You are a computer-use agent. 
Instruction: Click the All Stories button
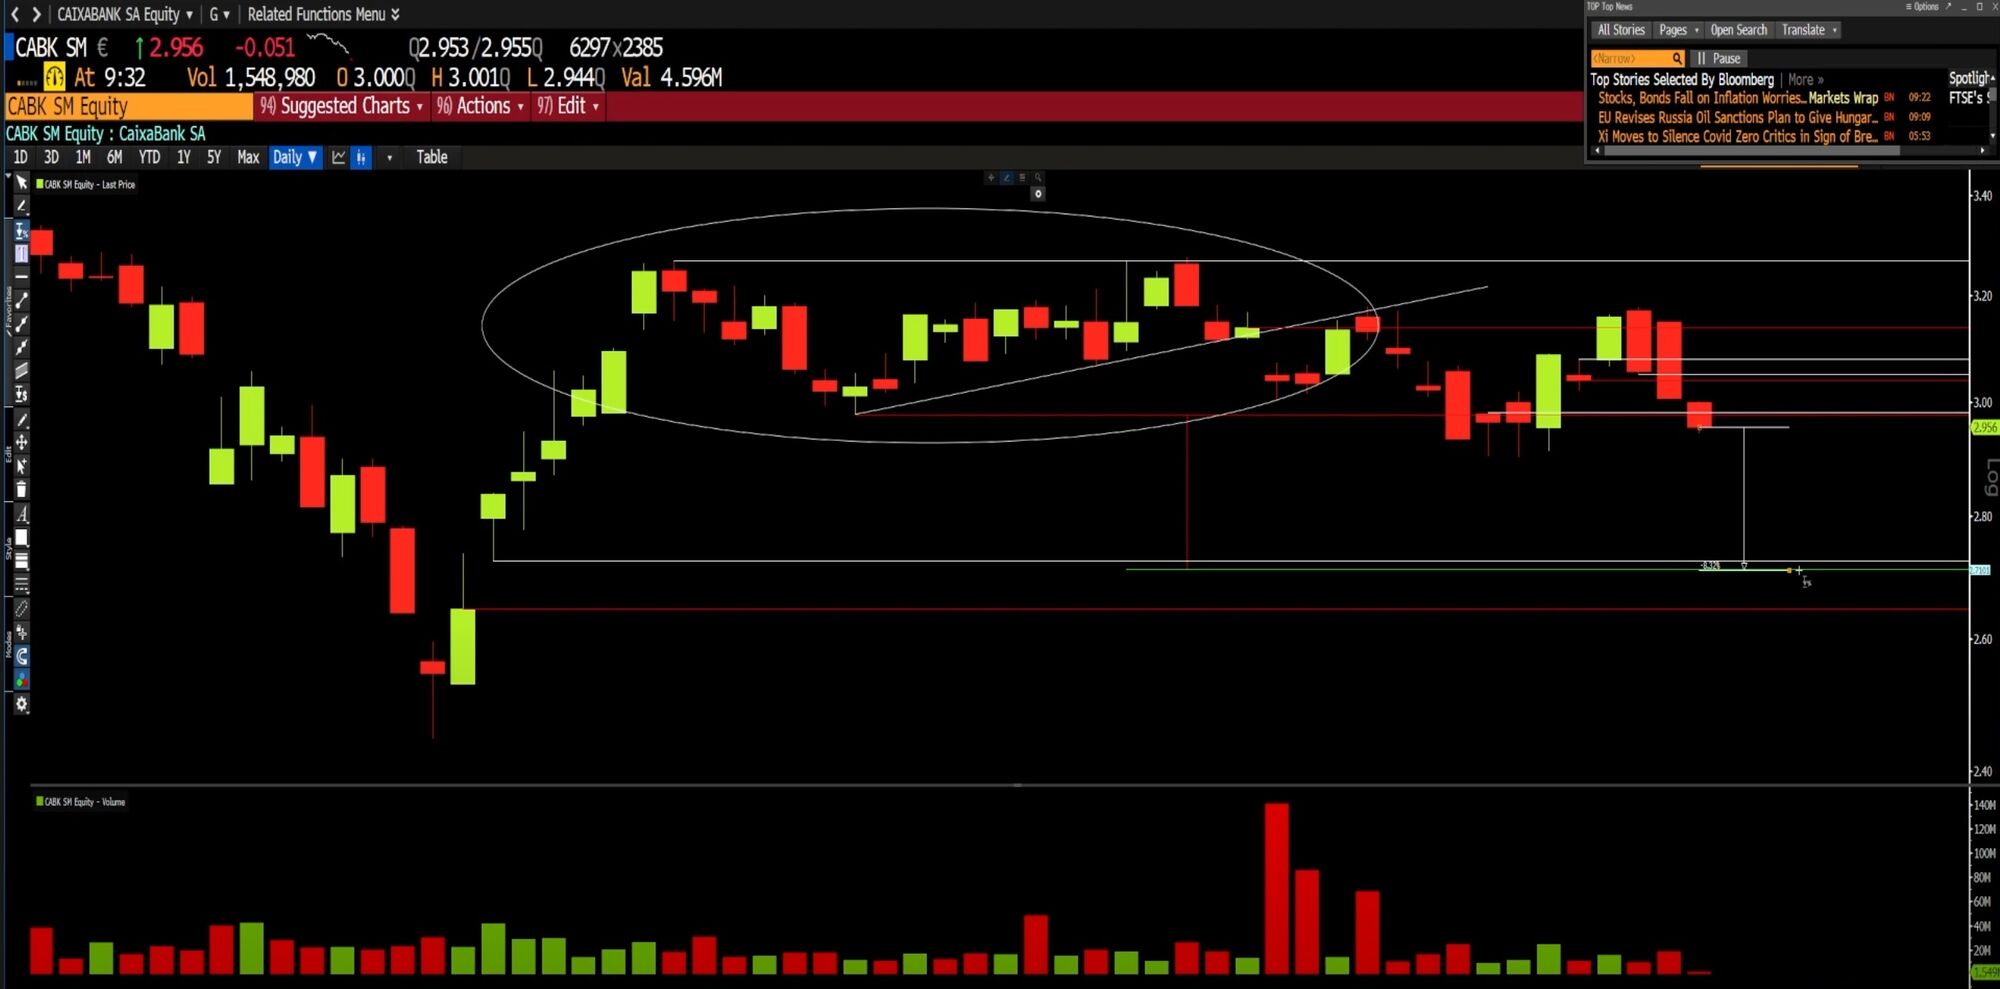pyautogui.click(x=1620, y=30)
